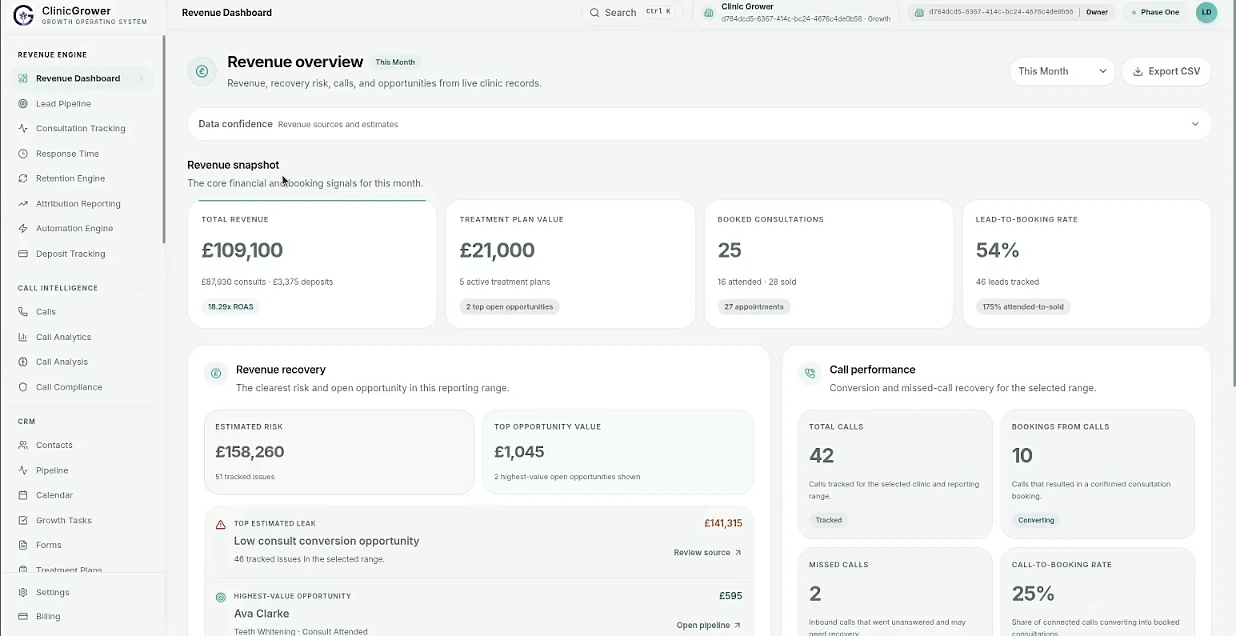Click the Calendar sidebar icon
The height and width of the screenshot is (636, 1236).
tap(24, 495)
